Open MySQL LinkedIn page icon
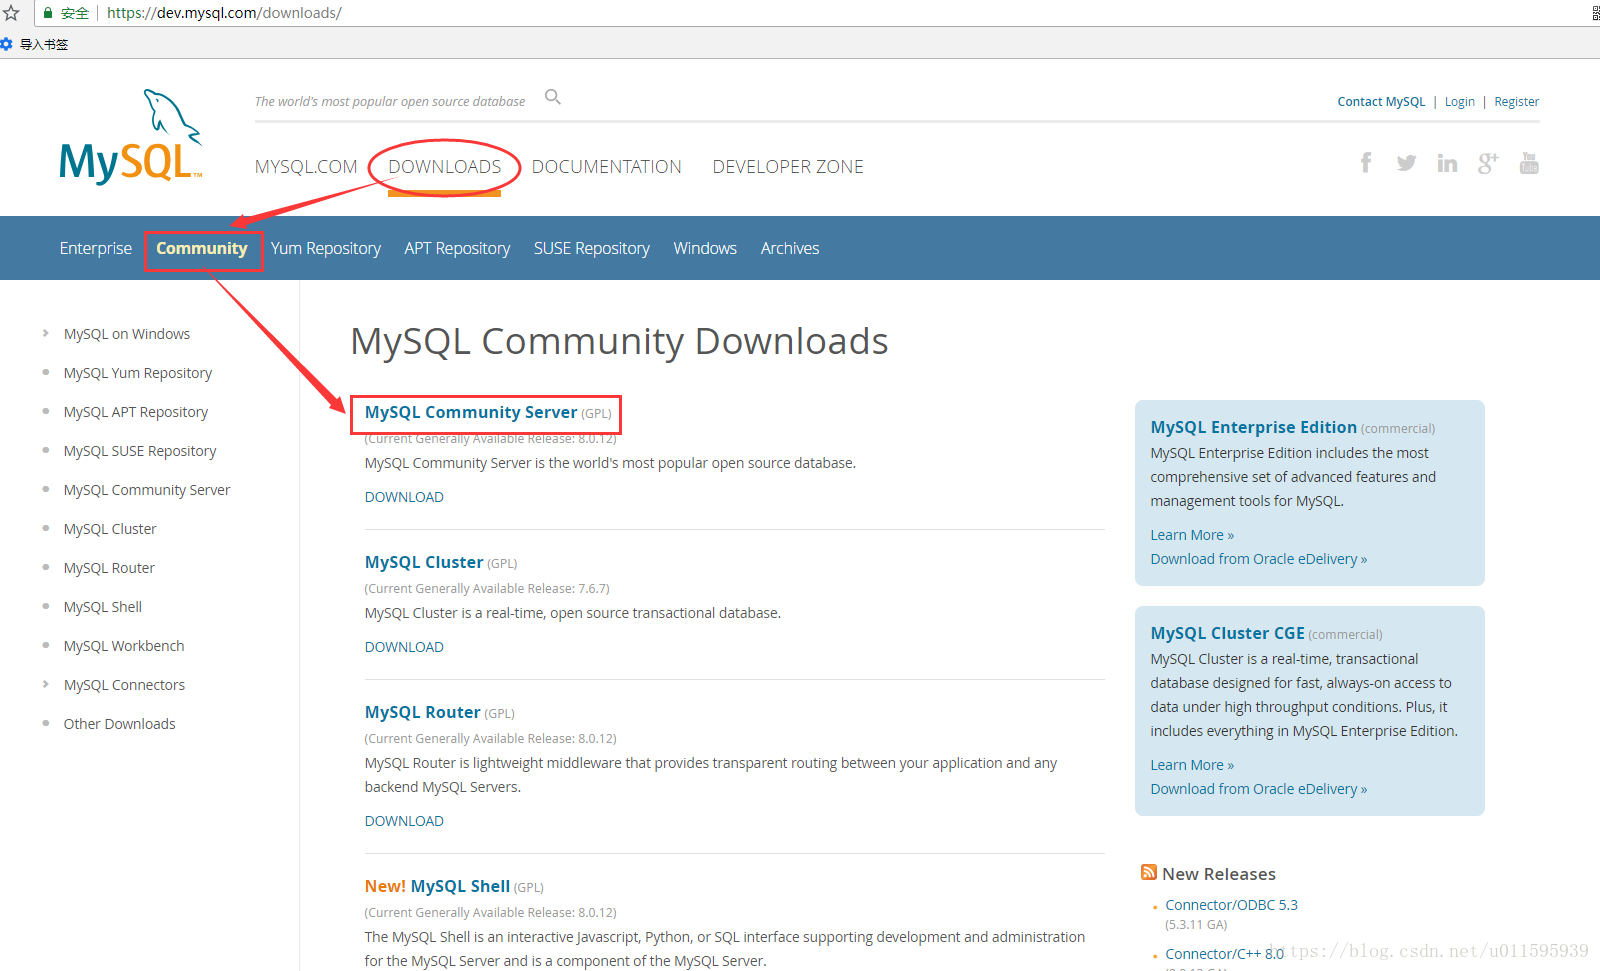Viewport: 1600px width, 971px height. (1447, 163)
